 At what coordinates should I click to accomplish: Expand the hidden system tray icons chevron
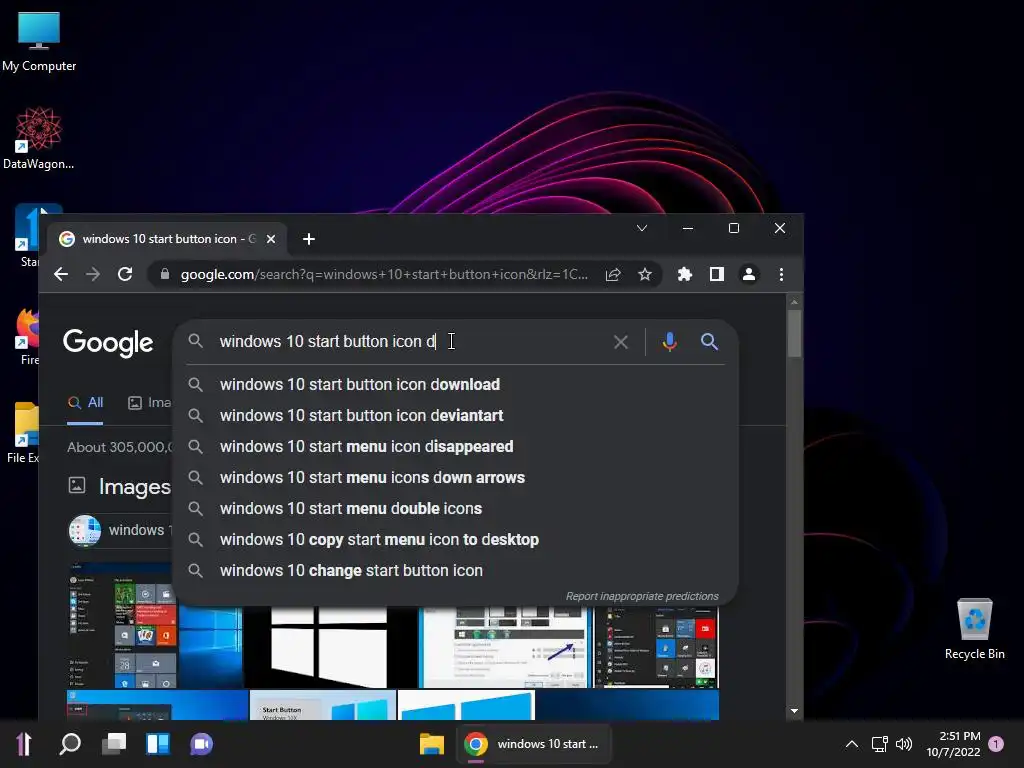pos(852,744)
